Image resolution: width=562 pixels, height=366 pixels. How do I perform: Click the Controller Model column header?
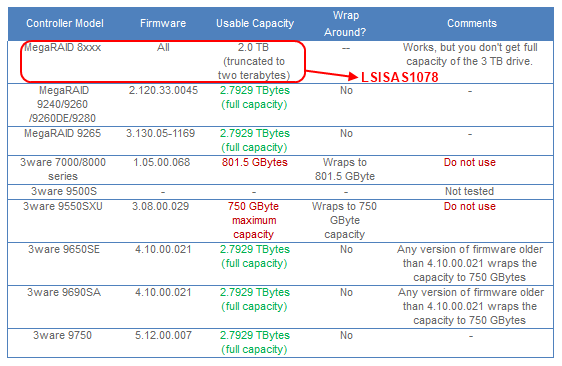click(65, 24)
